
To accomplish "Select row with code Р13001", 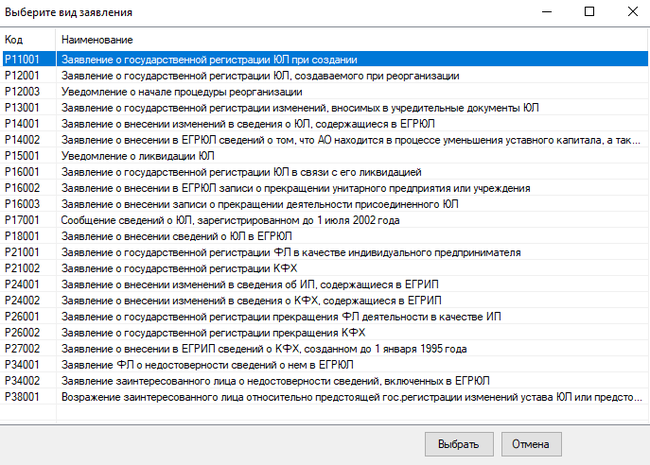I will tap(300, 108).
